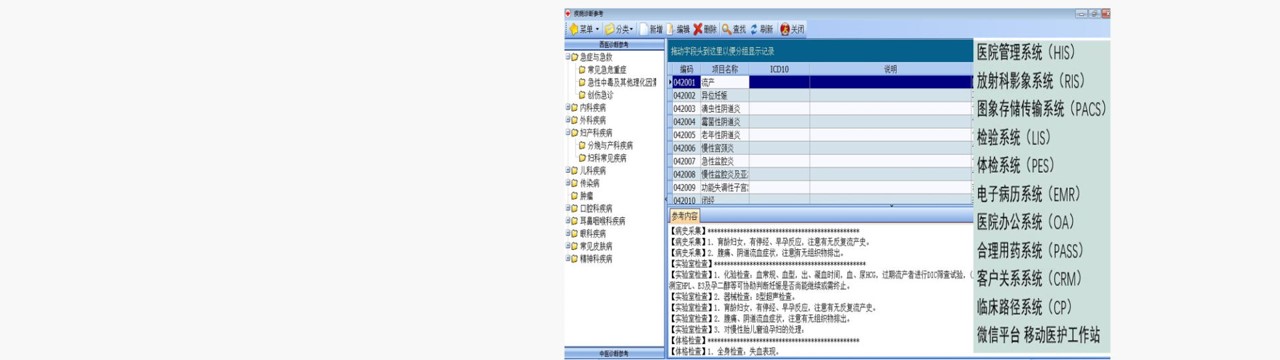Expand the 内科疾病 tree node
Viewport: 1280px width, 360px height.
567,107
